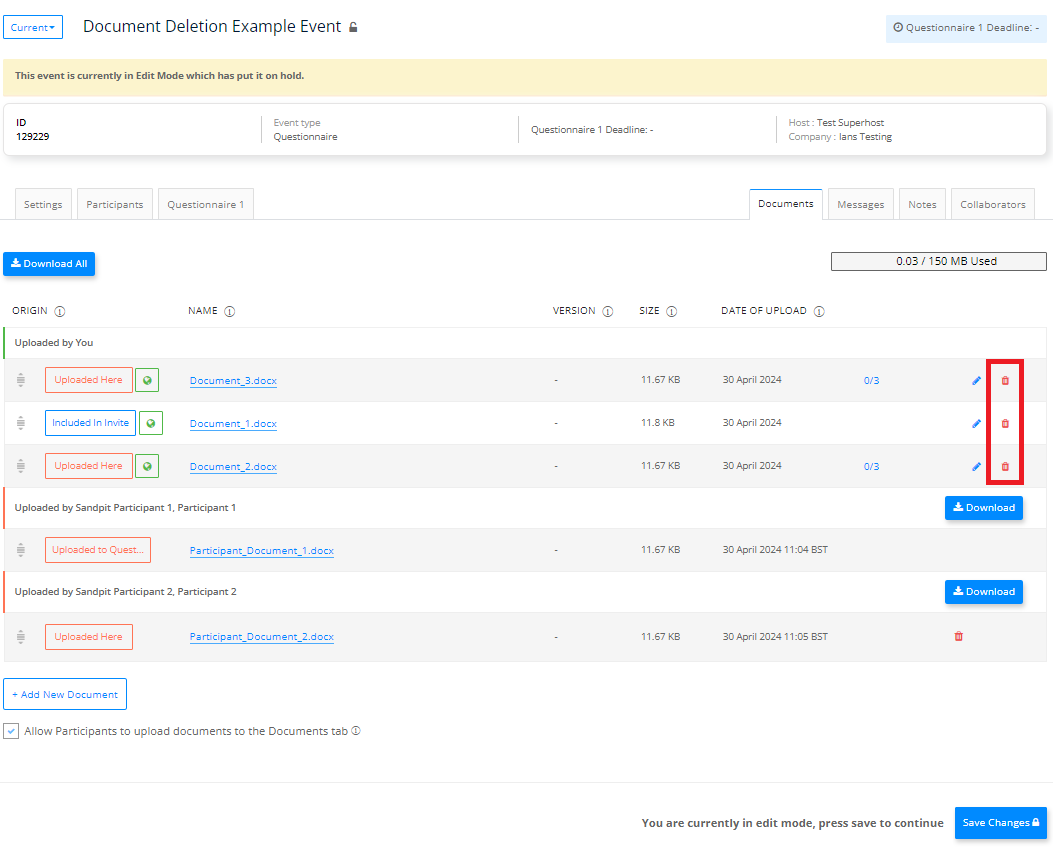This screenshot has height=847, width=1053.
Task: Toggle the green globe icon for Document_3.docx
Action: 147,380
